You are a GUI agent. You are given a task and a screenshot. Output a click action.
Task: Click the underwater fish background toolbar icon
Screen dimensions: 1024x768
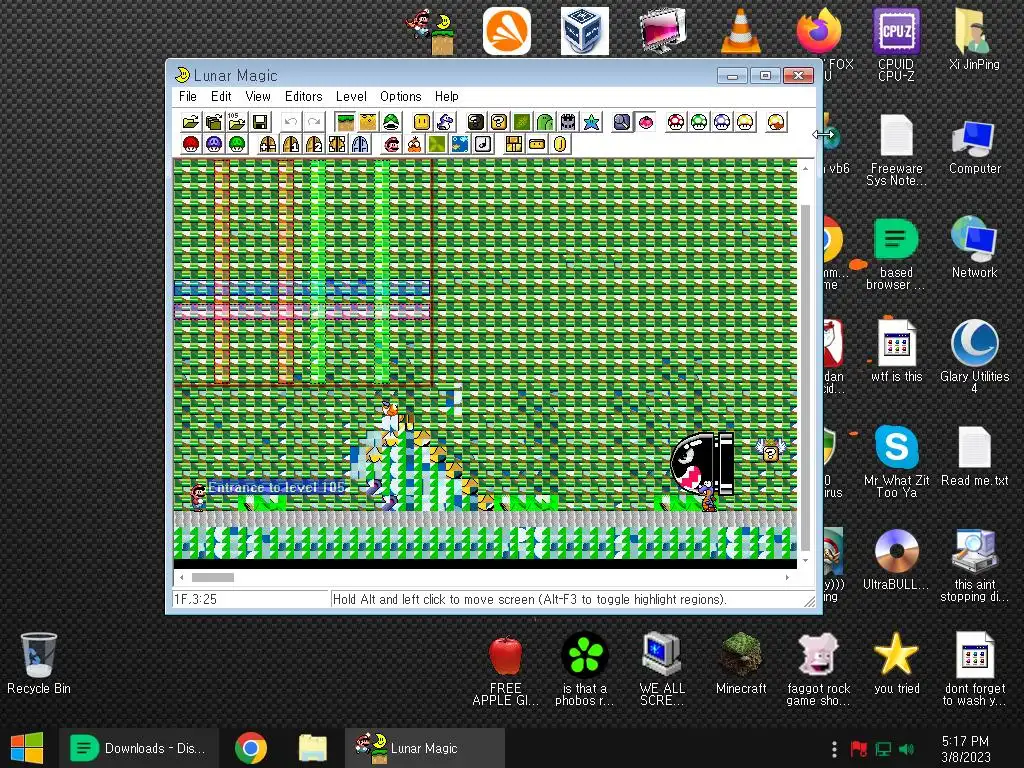coord(460,144)
